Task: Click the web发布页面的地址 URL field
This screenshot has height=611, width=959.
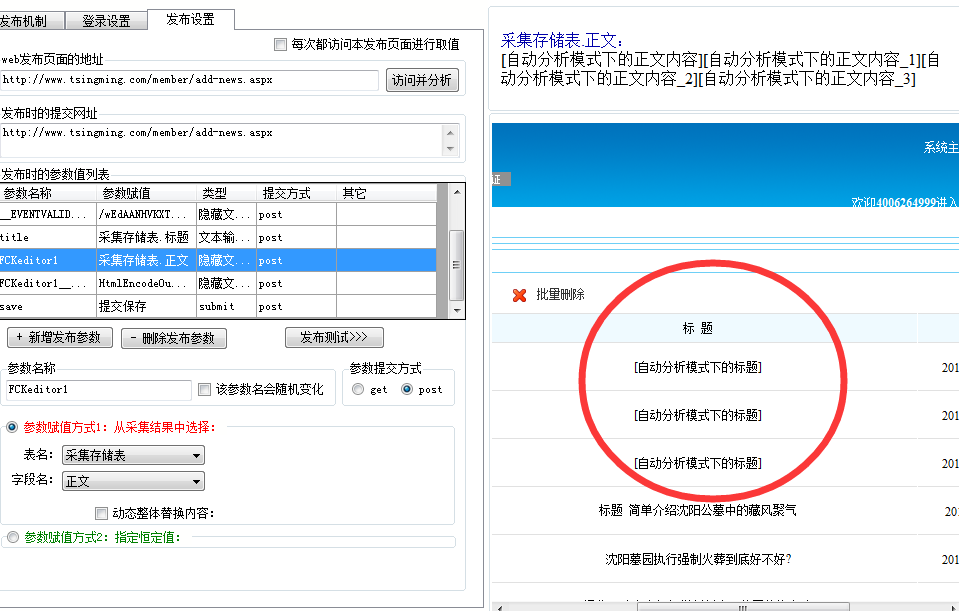Action: (x=190, y=80)
